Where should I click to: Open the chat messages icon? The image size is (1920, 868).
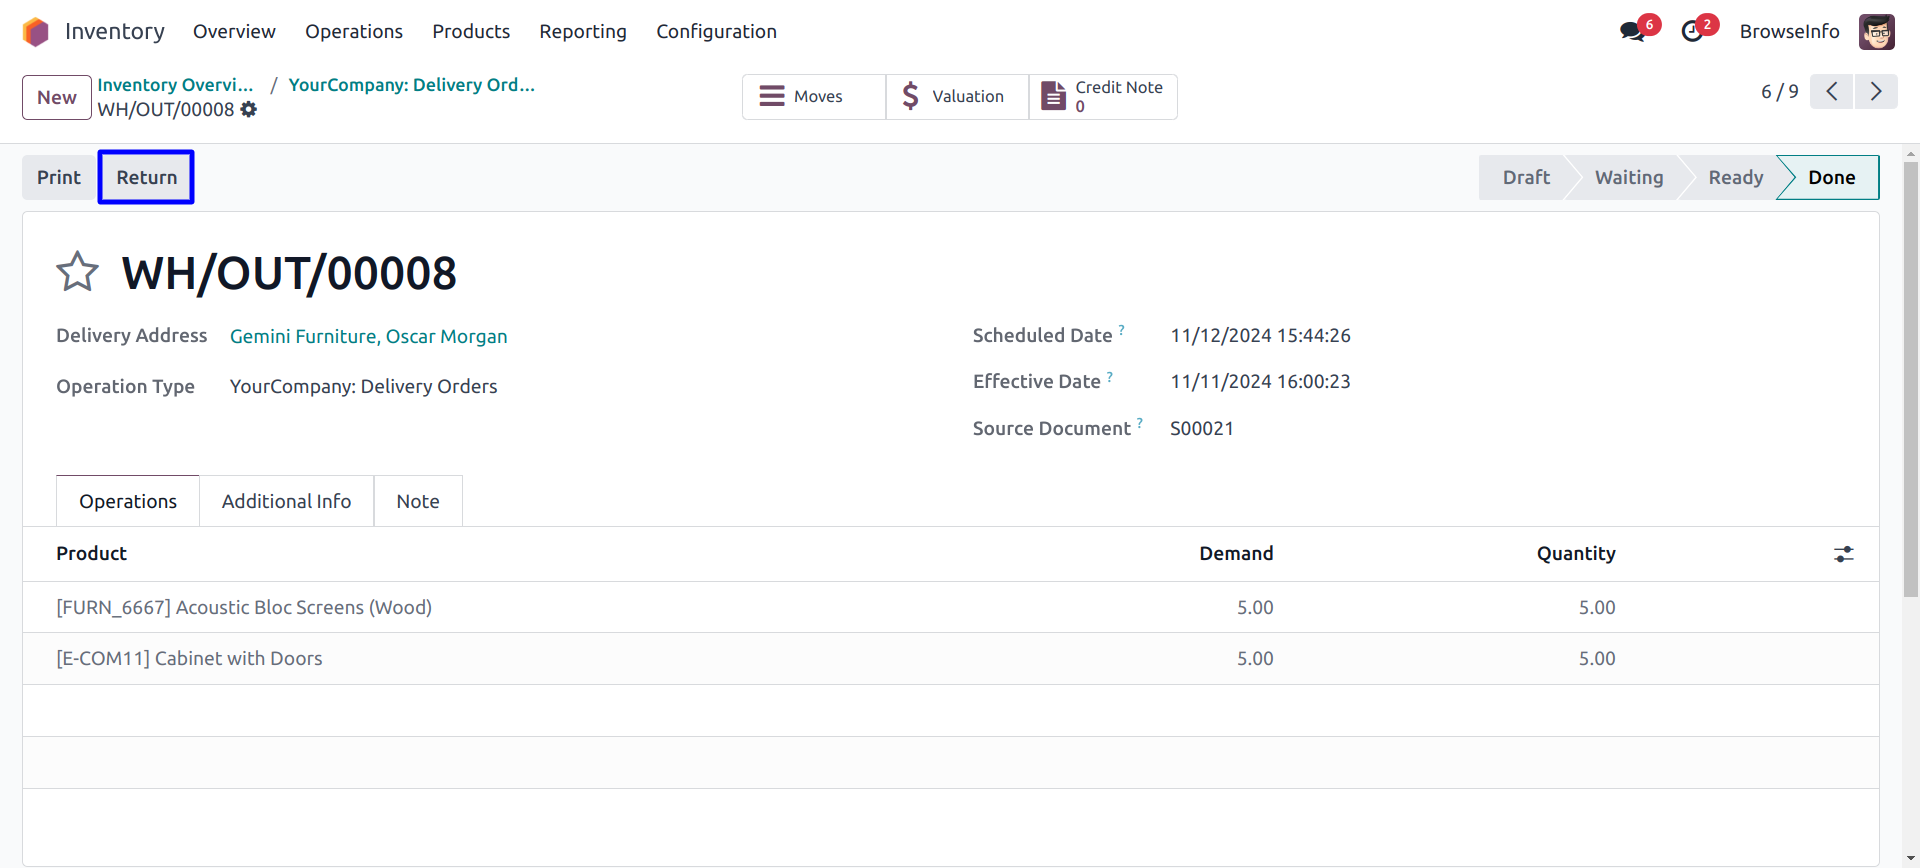(x=1632, y=32)
